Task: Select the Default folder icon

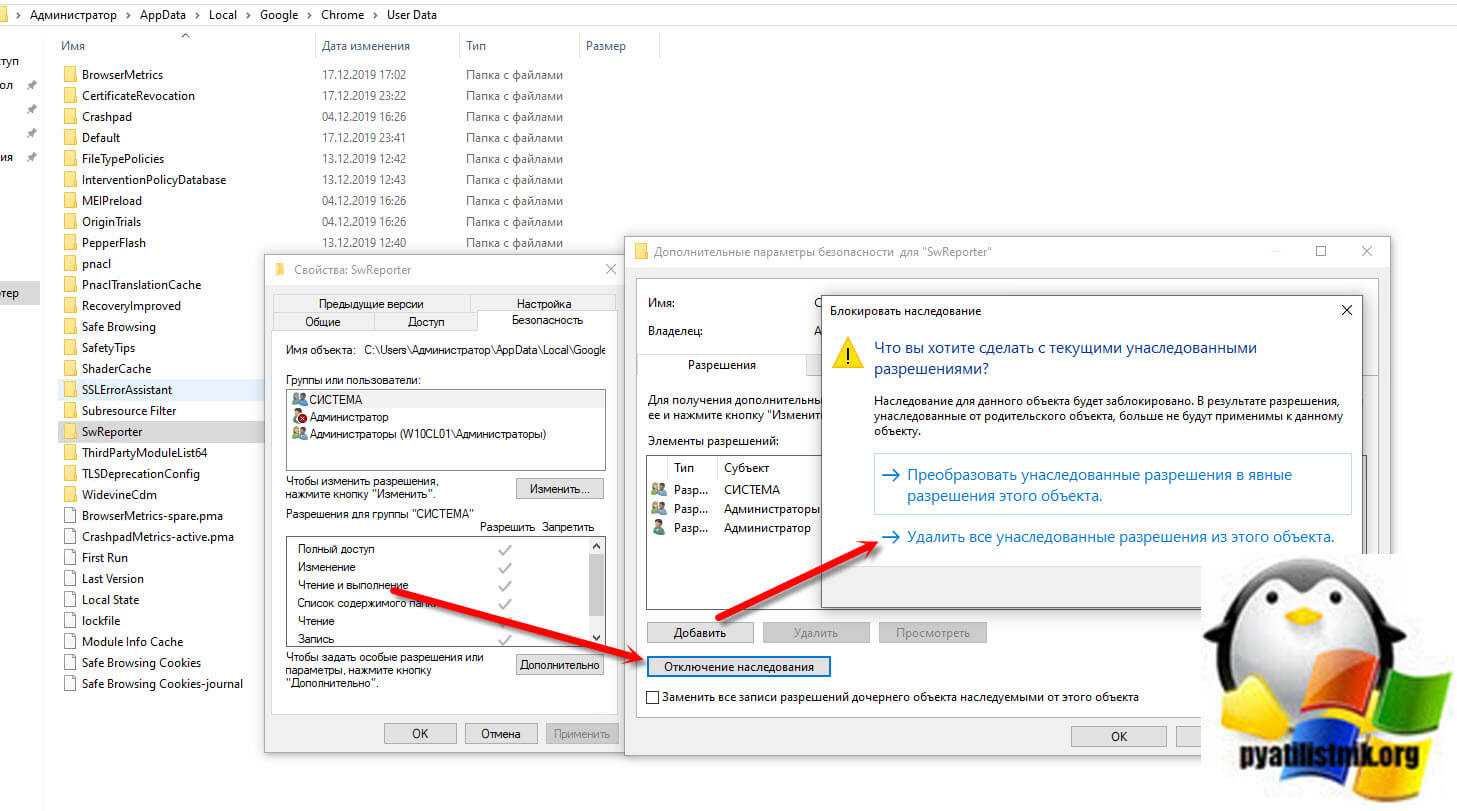Action: [69, 138]
